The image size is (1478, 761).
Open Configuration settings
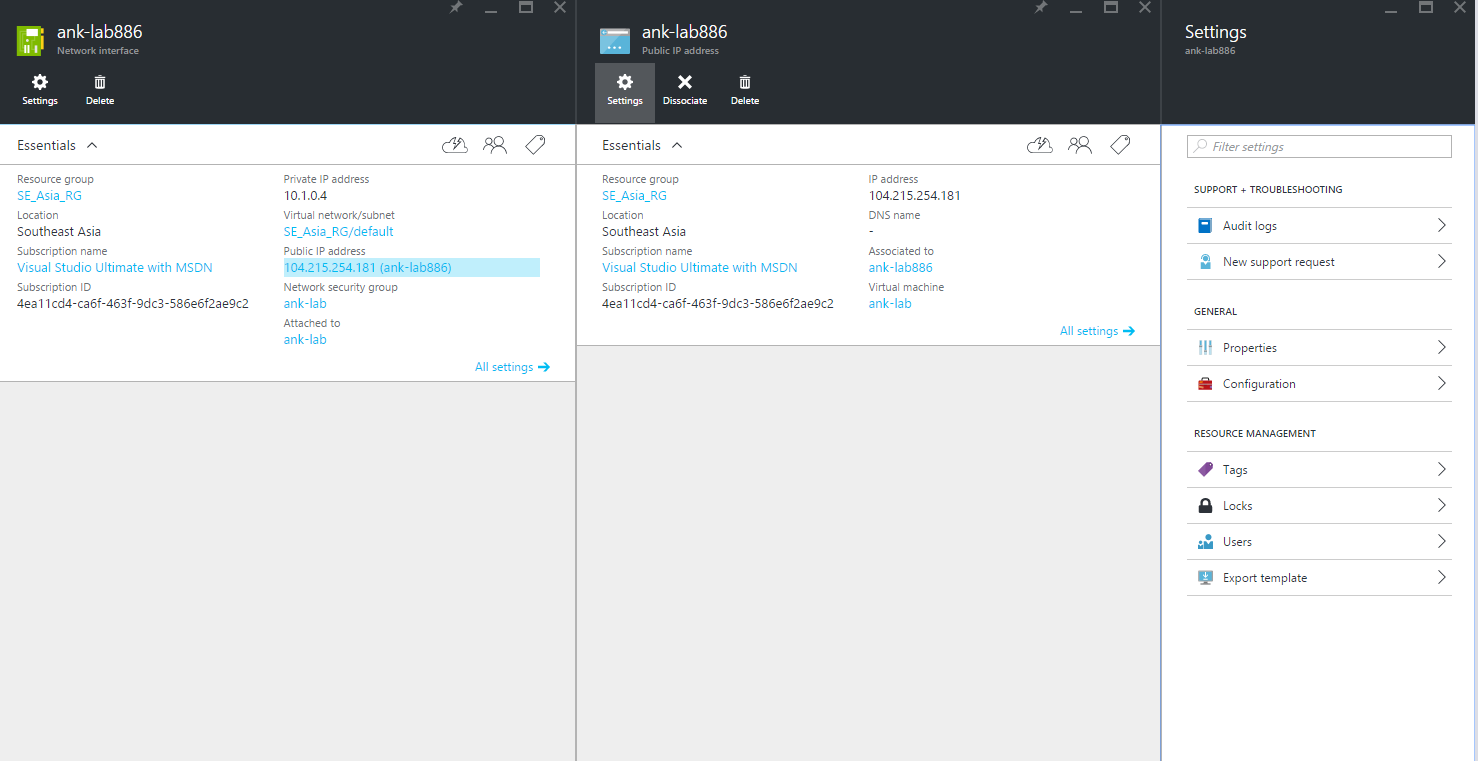(1319, 384)
